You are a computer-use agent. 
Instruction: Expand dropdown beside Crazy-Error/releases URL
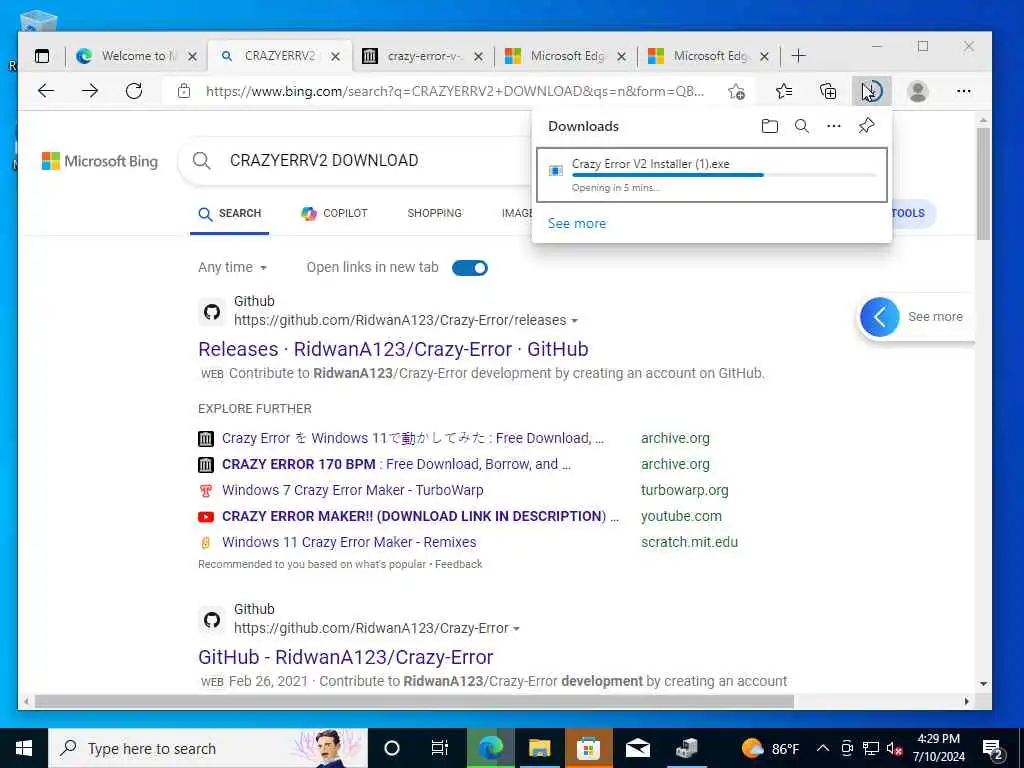point(575,321)
